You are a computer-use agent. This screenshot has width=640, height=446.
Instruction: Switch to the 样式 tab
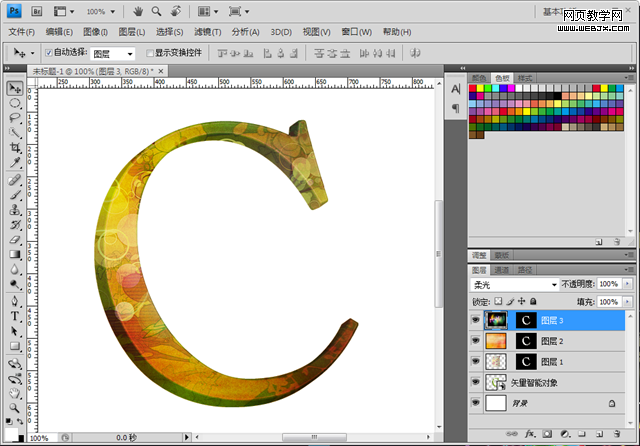[x=524, y=78]
